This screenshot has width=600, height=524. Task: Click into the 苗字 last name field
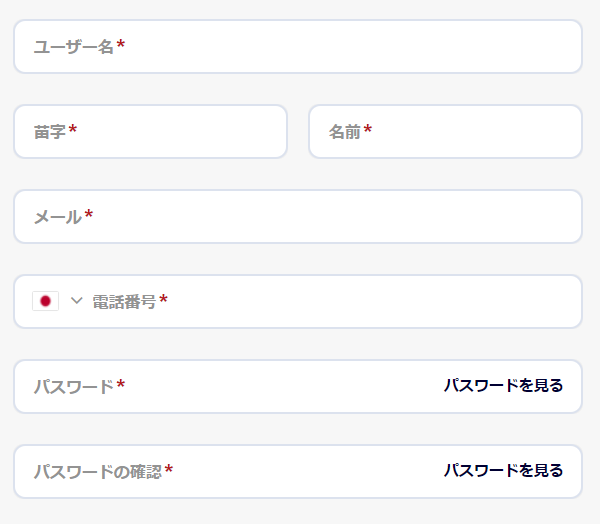click(150, 131)
